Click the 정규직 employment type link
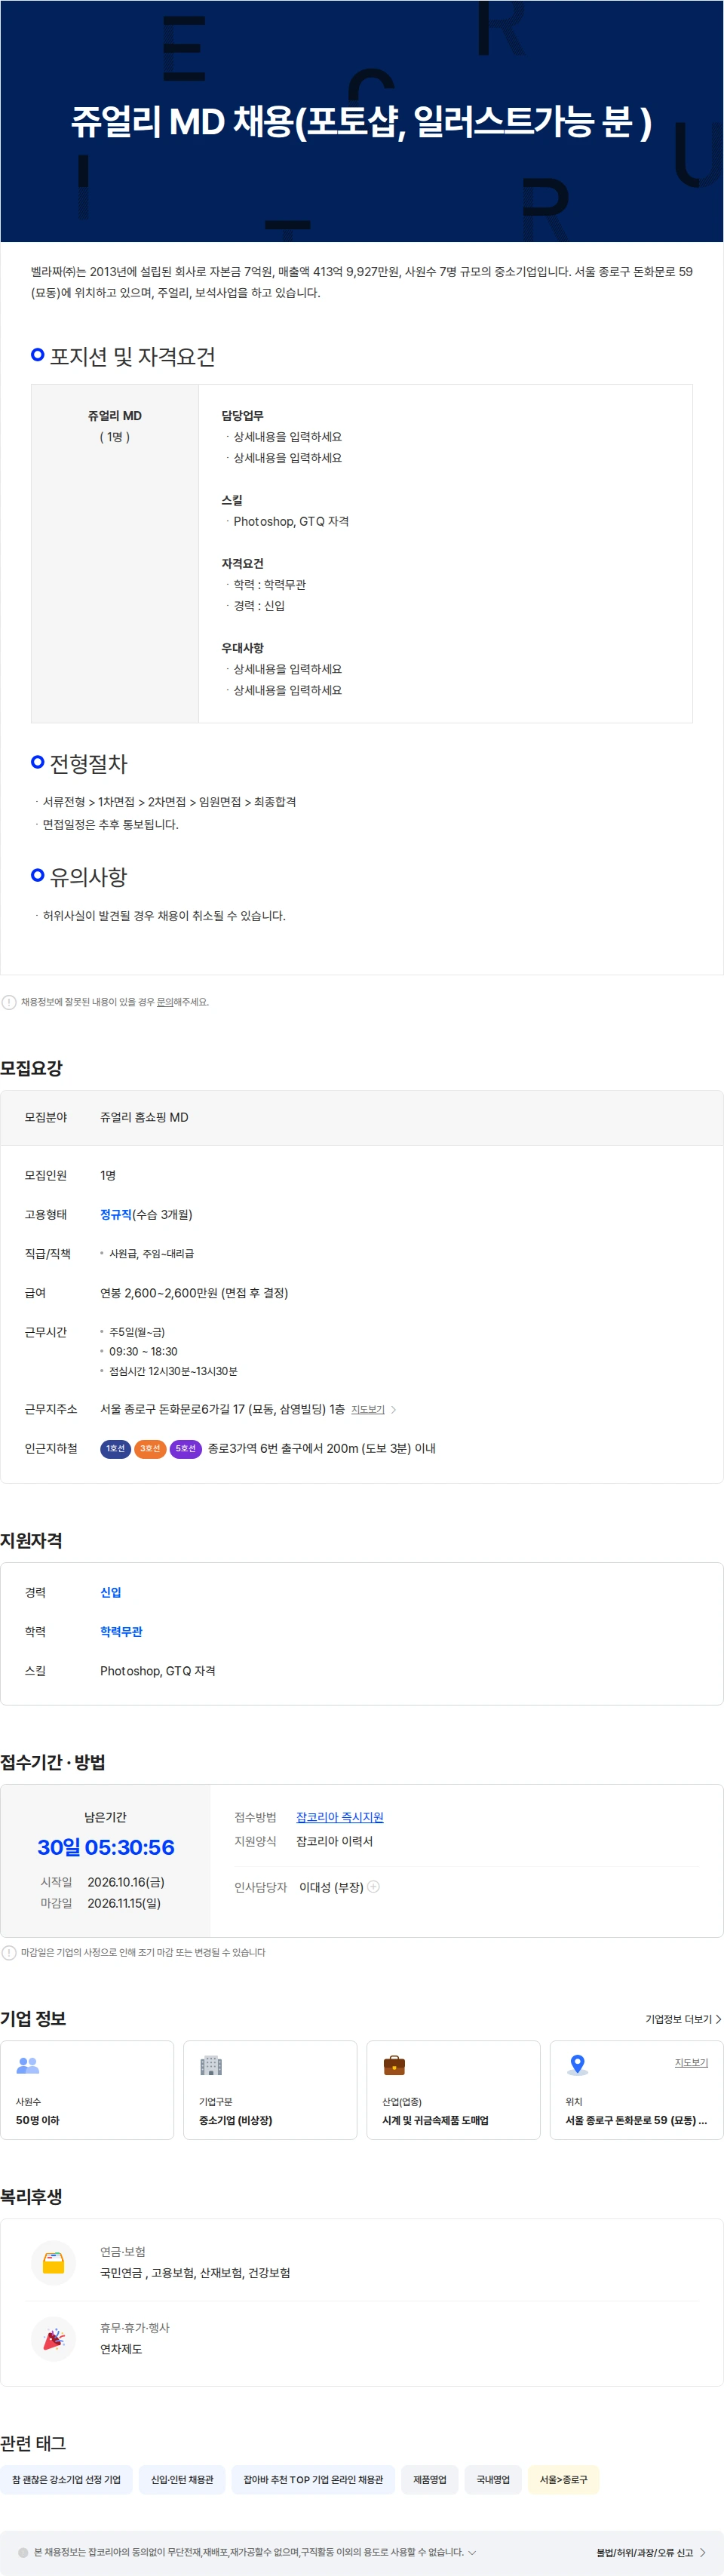This screenshot has width=724, height=2576. click(116, 1215)
